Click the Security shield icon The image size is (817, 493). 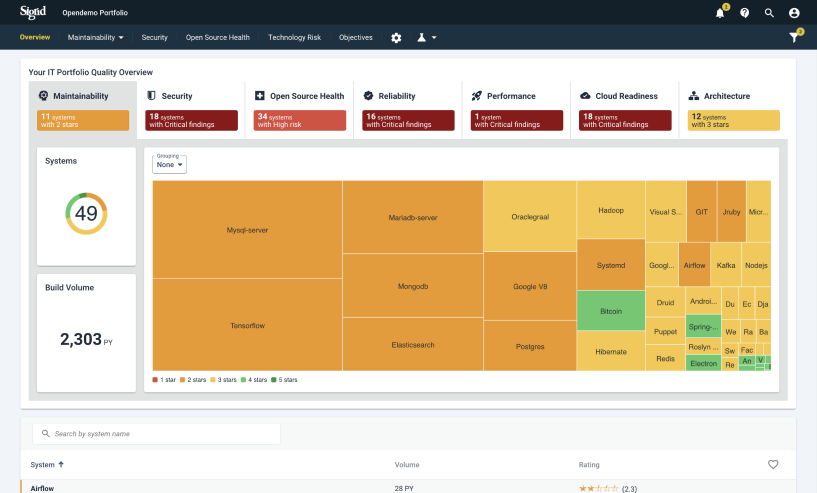[x=152, y=96]
